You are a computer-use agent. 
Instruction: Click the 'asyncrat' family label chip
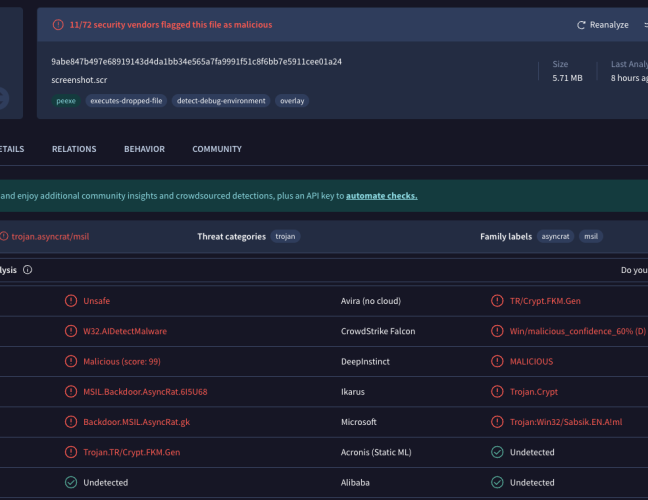(x=554, y=237)
